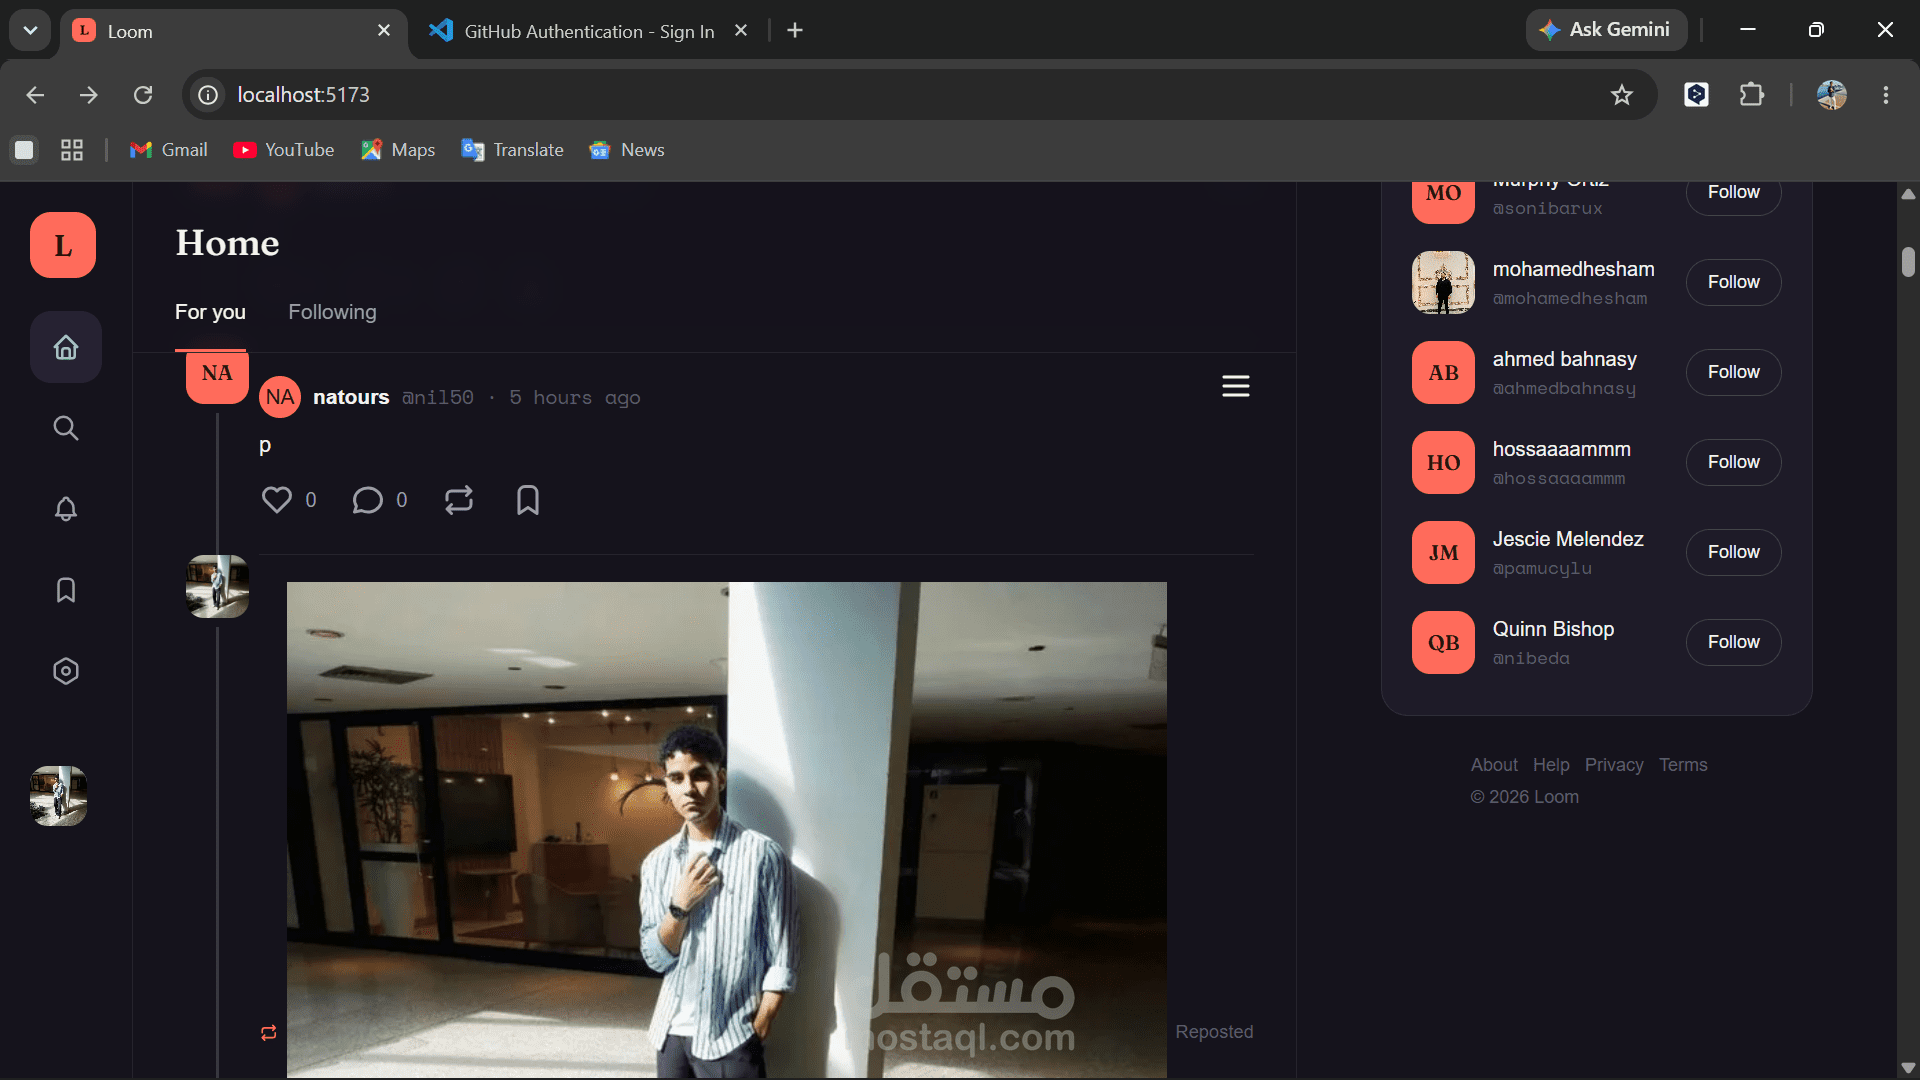Click the scrollbar down arrow
Image resolution: width=1920 pixels, height=1080 pixels.
click(1908, 1067)
